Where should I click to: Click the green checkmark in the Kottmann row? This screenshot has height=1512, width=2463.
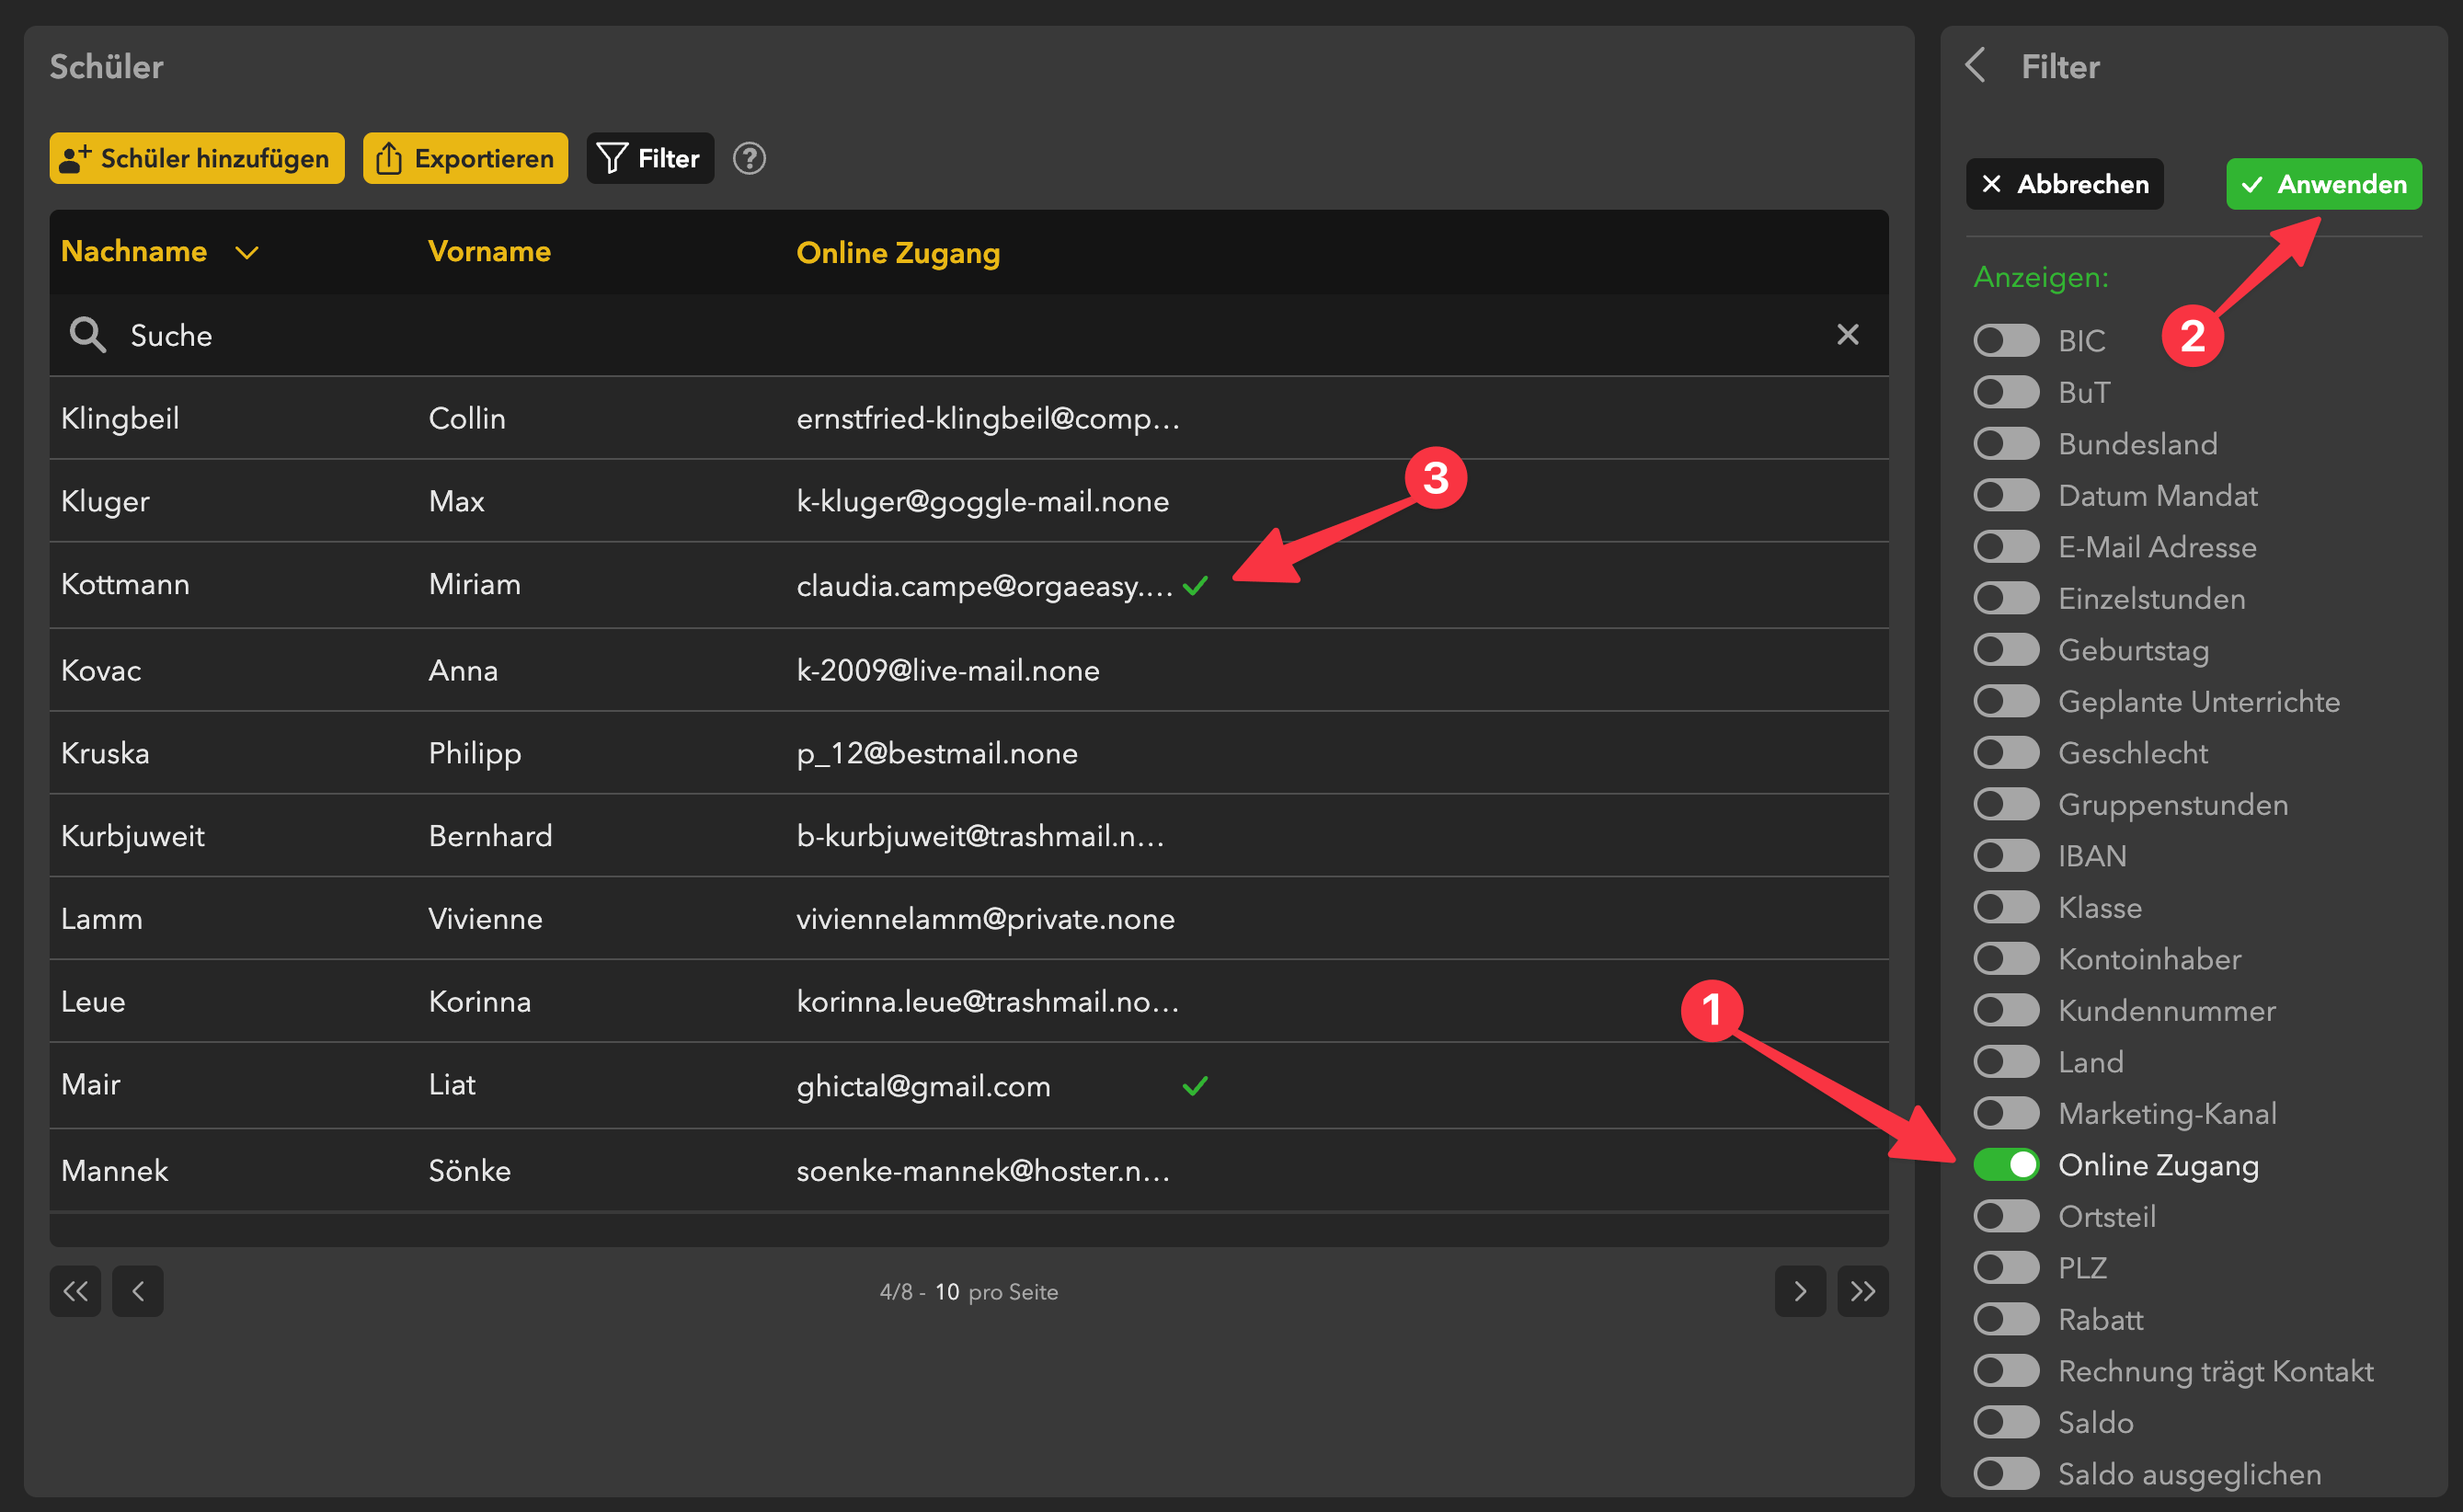click(1195, 586)
